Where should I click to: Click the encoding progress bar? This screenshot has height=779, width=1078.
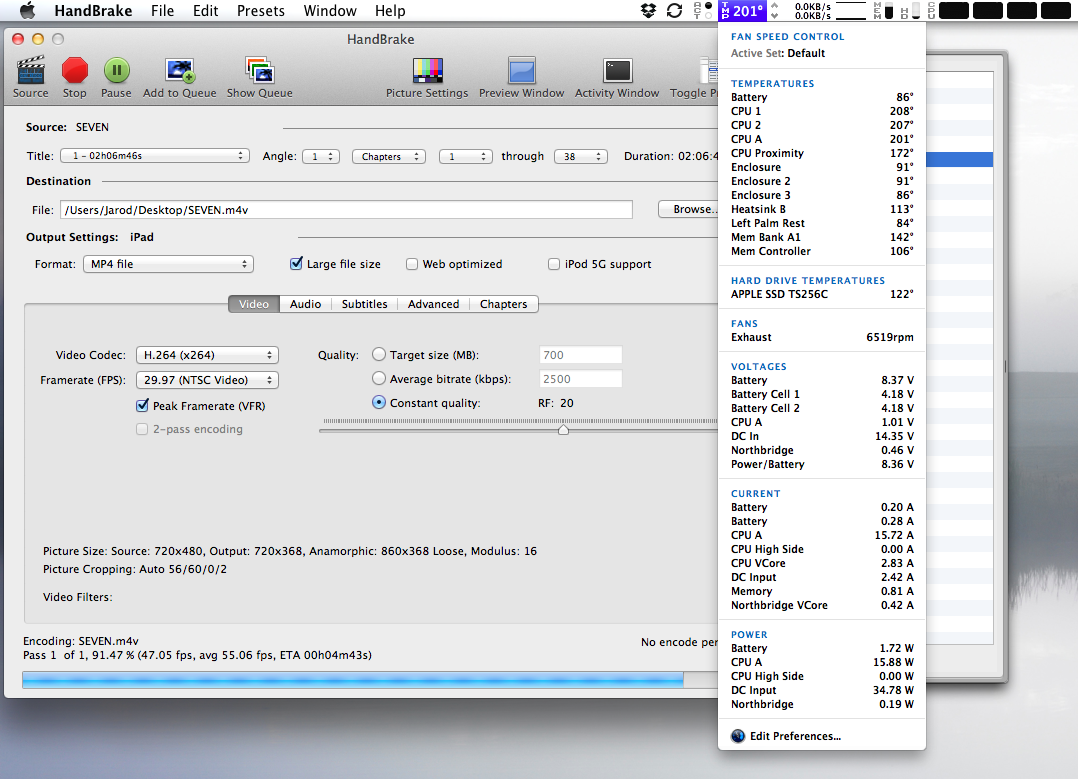[x=370, y=680]
